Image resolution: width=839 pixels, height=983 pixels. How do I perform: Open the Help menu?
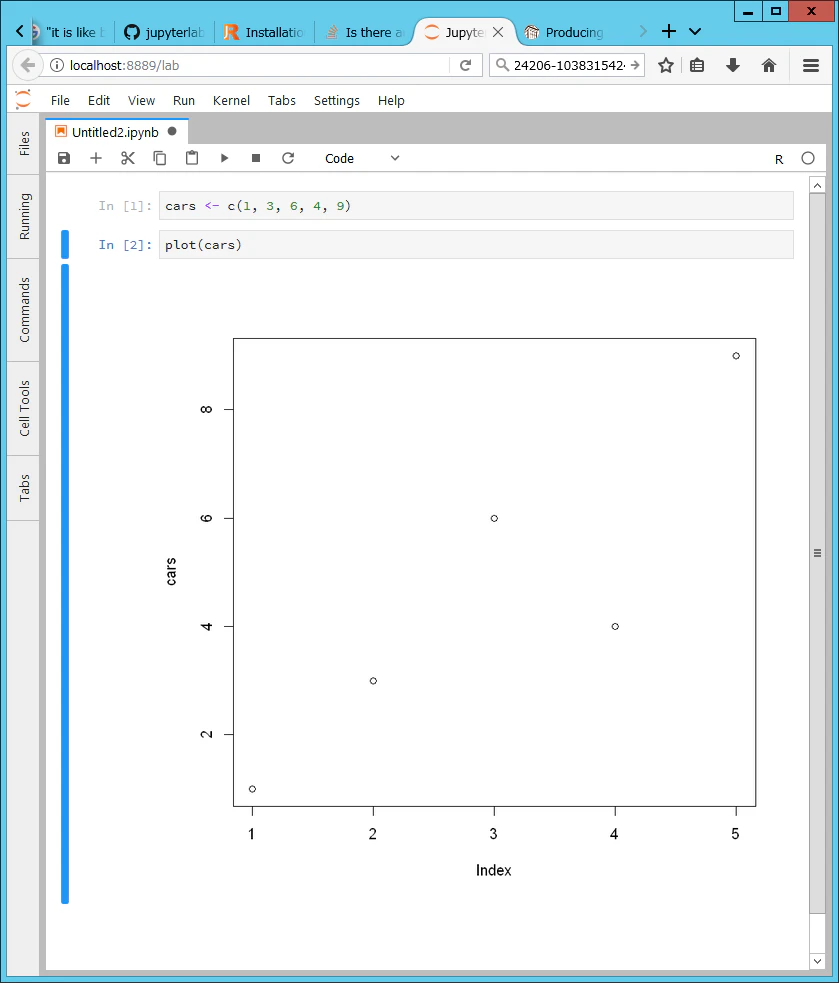(391, 100)
